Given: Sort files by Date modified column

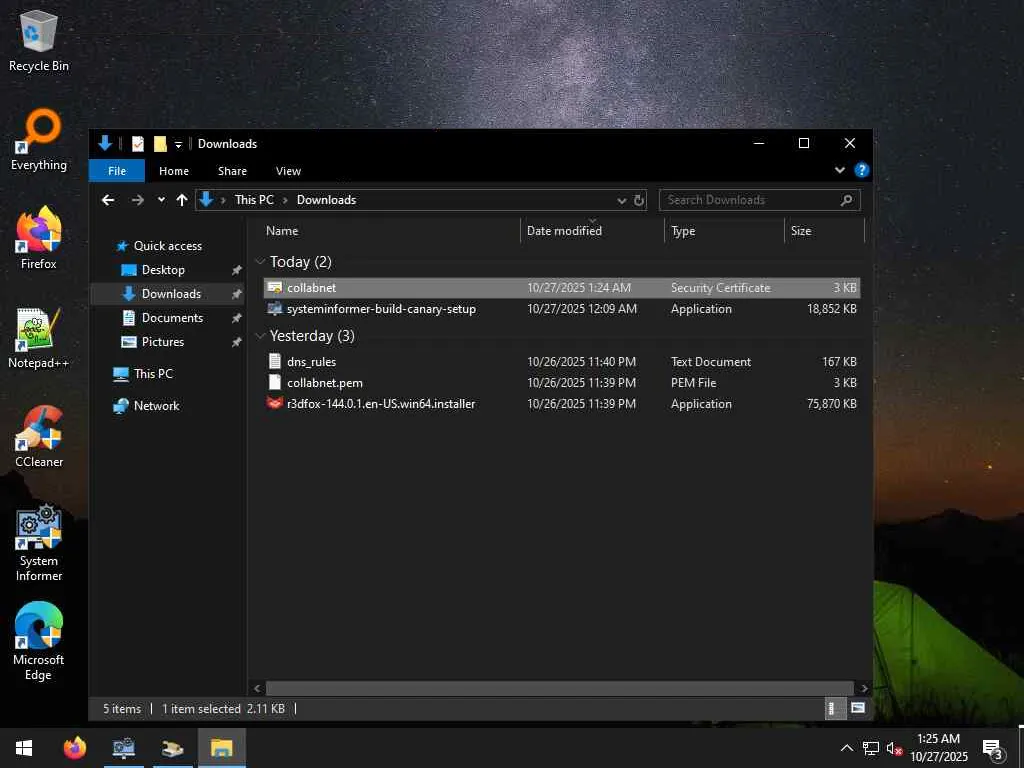Looking at the screenshot, I should pos(564,231).
